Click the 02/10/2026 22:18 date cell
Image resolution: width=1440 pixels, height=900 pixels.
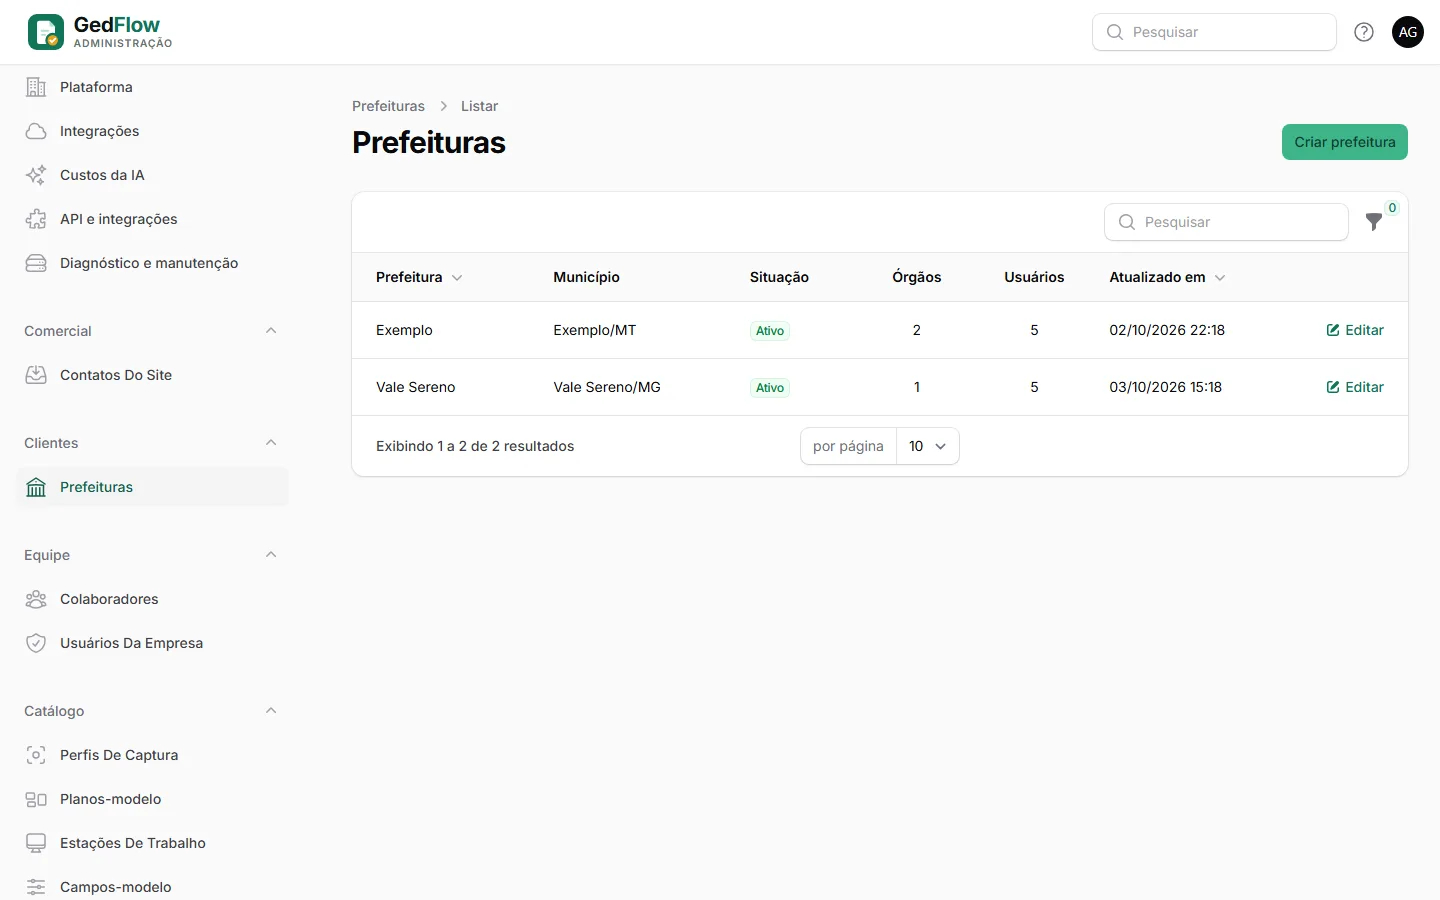1167,330
